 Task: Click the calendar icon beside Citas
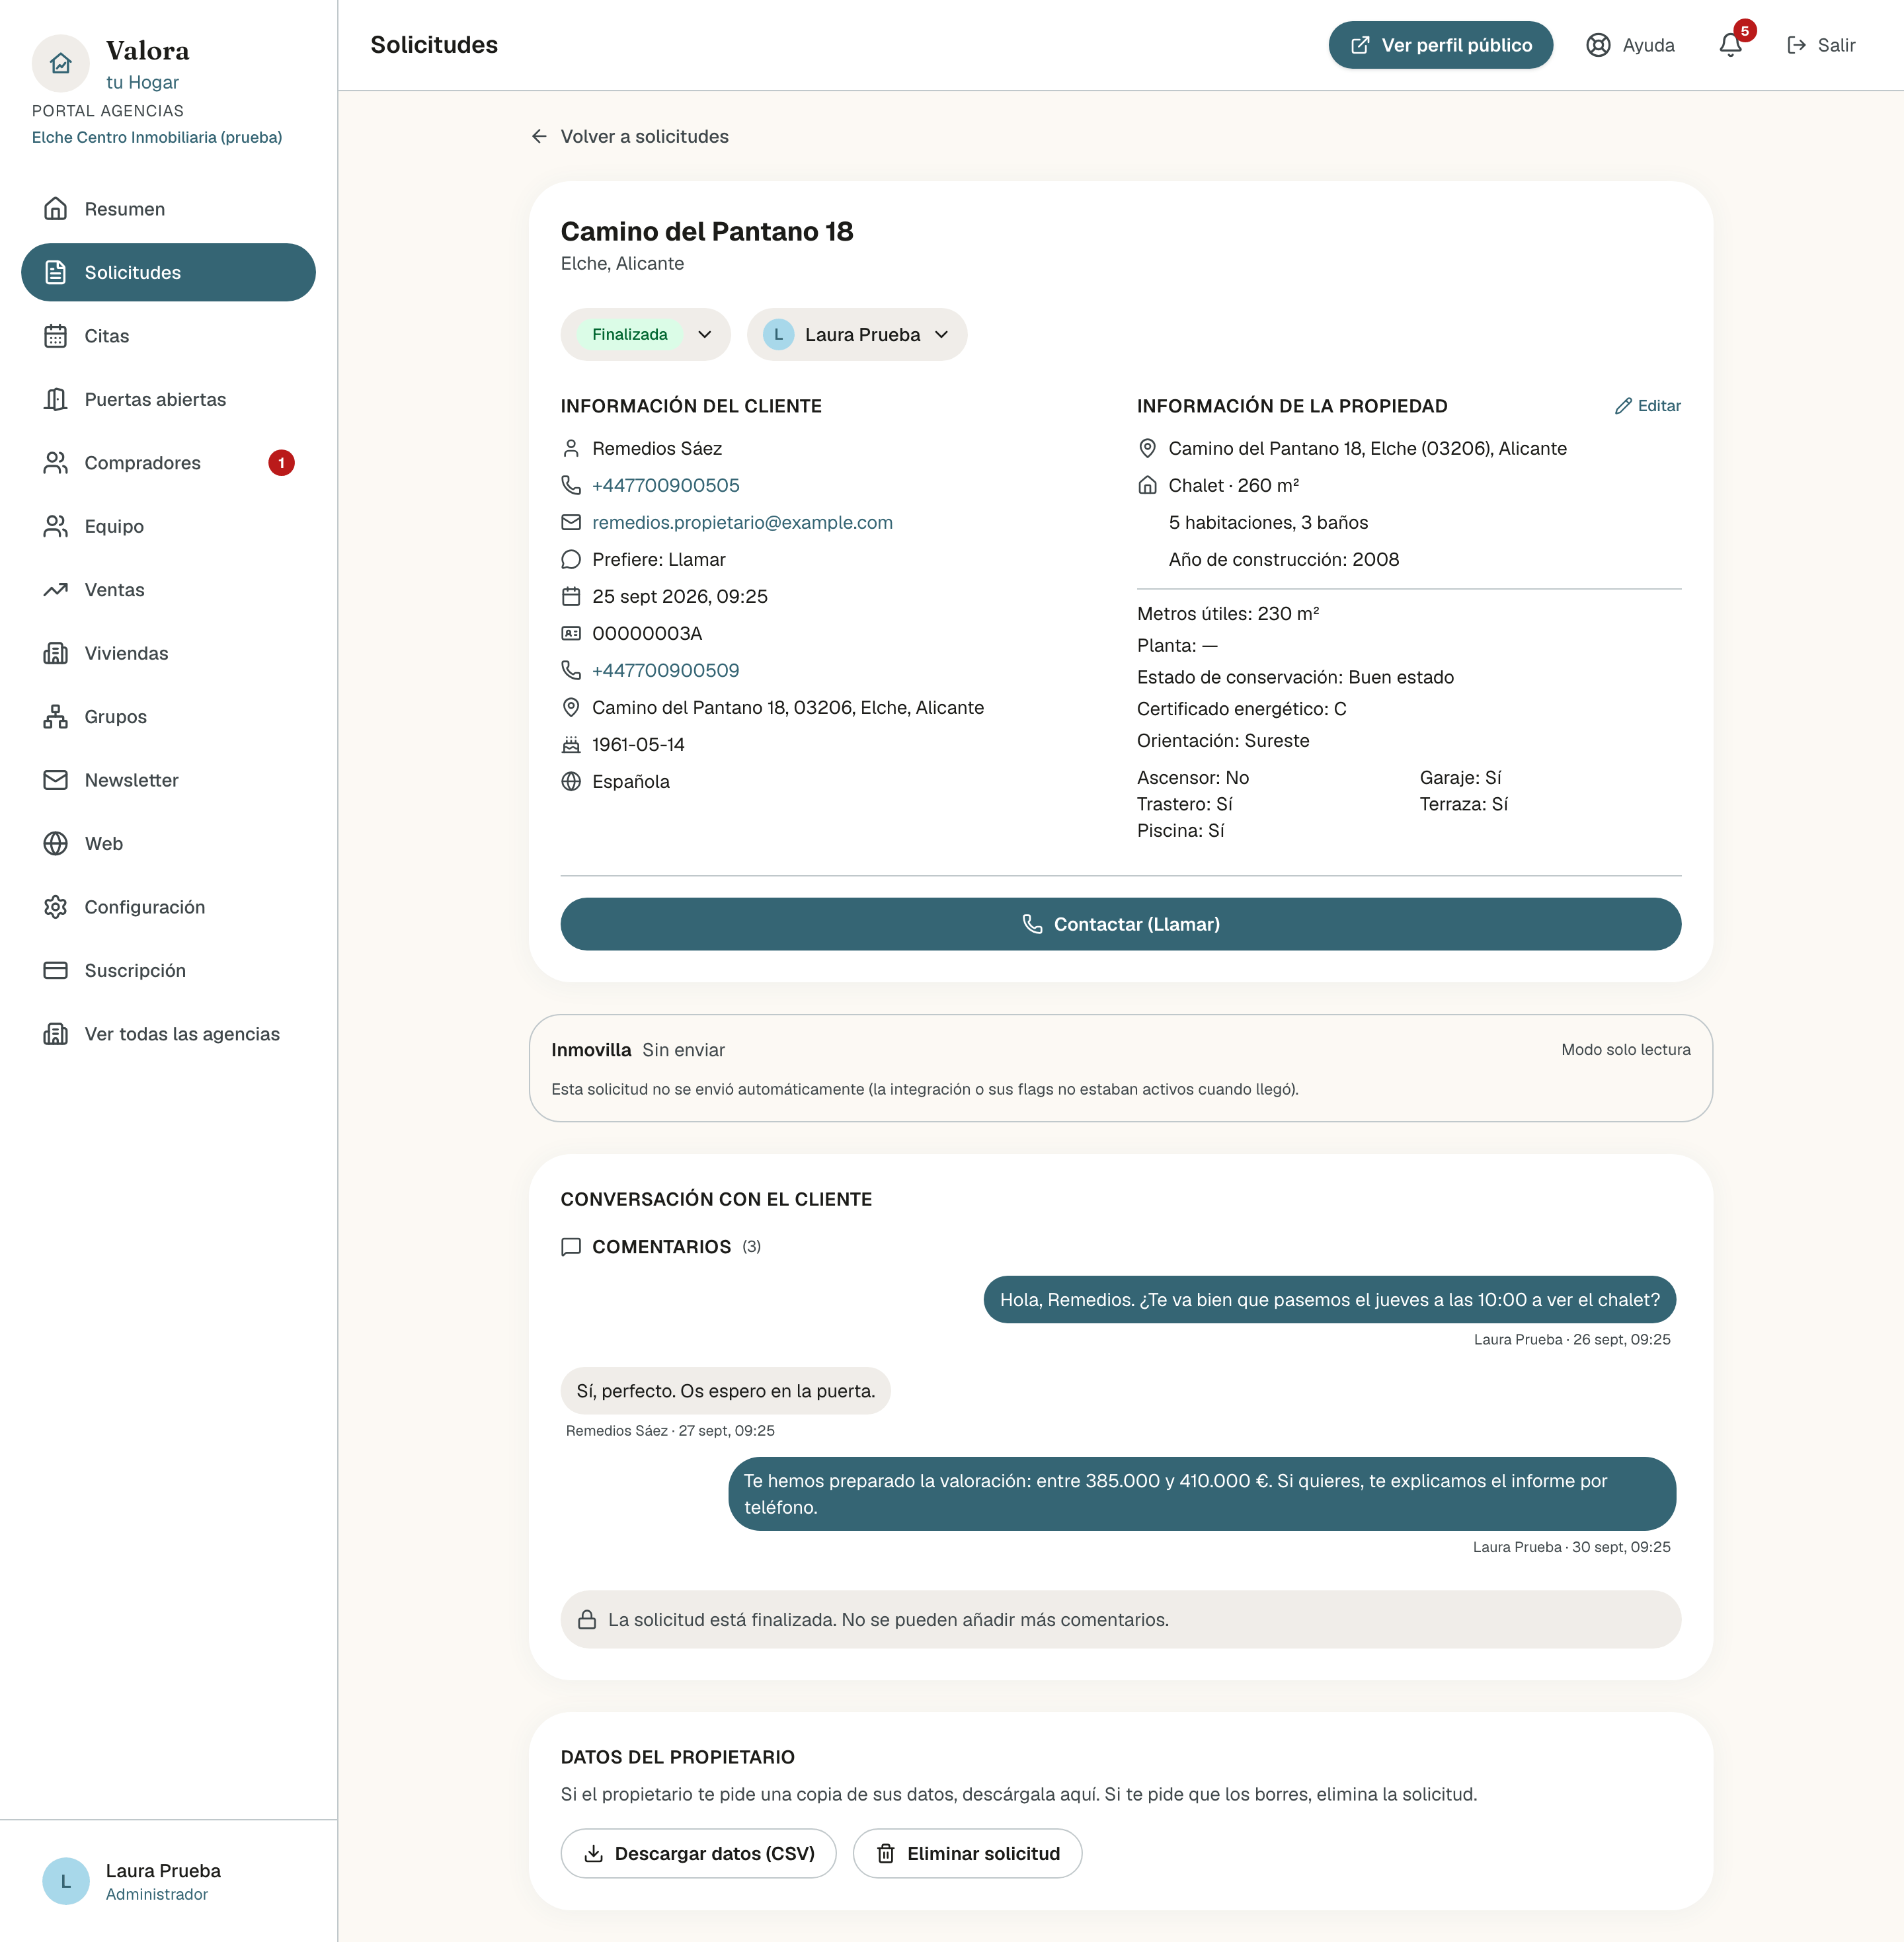(x=56, y=336)
